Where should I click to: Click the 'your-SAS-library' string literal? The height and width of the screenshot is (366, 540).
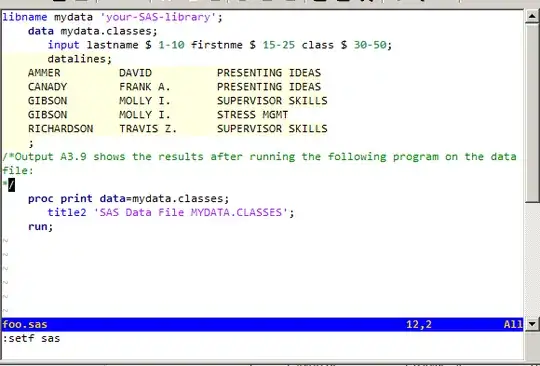(x=158, y=17)
